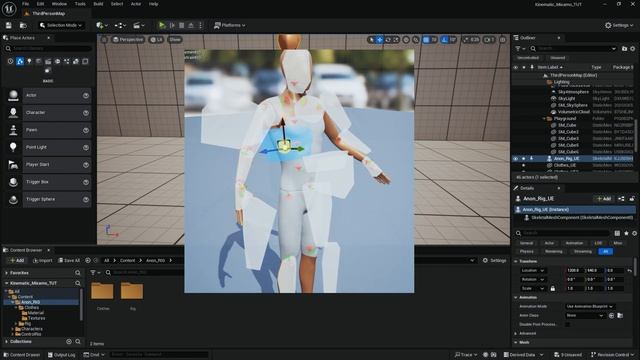Open the Settings menu in top toolbar
The width and height of the screenshot is (640, 360).
(x=619, y=25)
